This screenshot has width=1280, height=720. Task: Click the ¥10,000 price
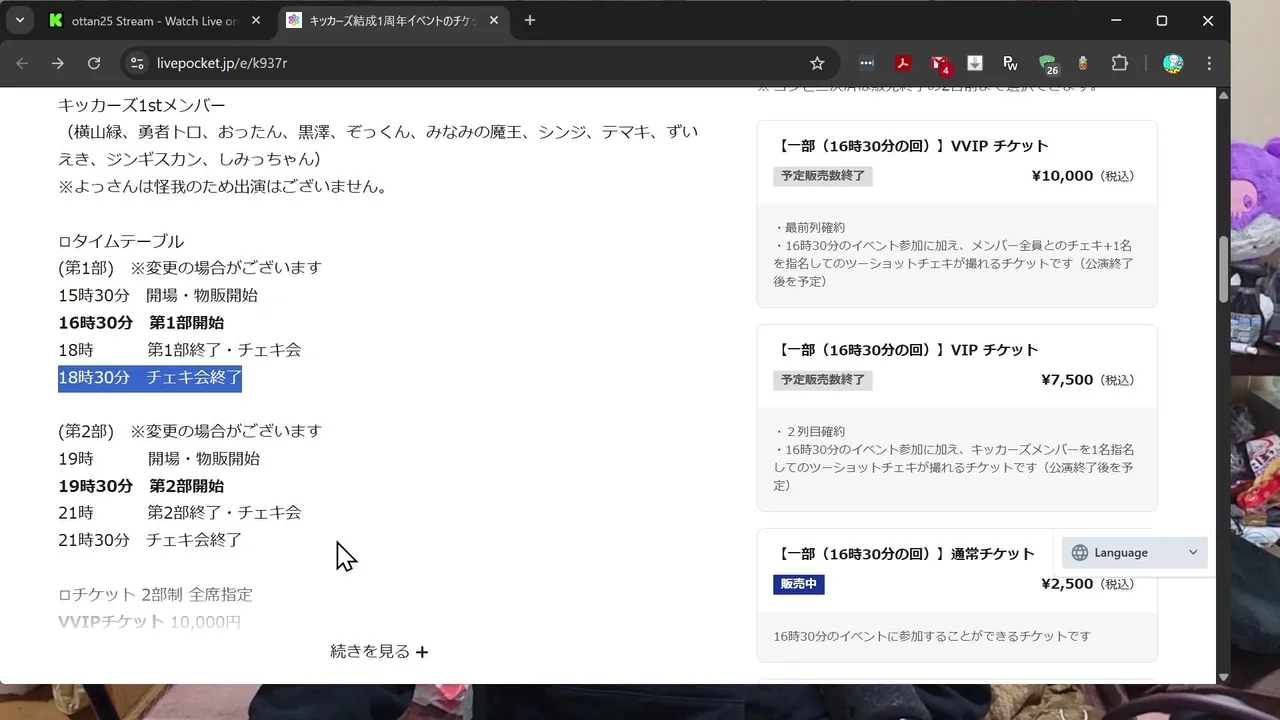tap(1062, 176)
